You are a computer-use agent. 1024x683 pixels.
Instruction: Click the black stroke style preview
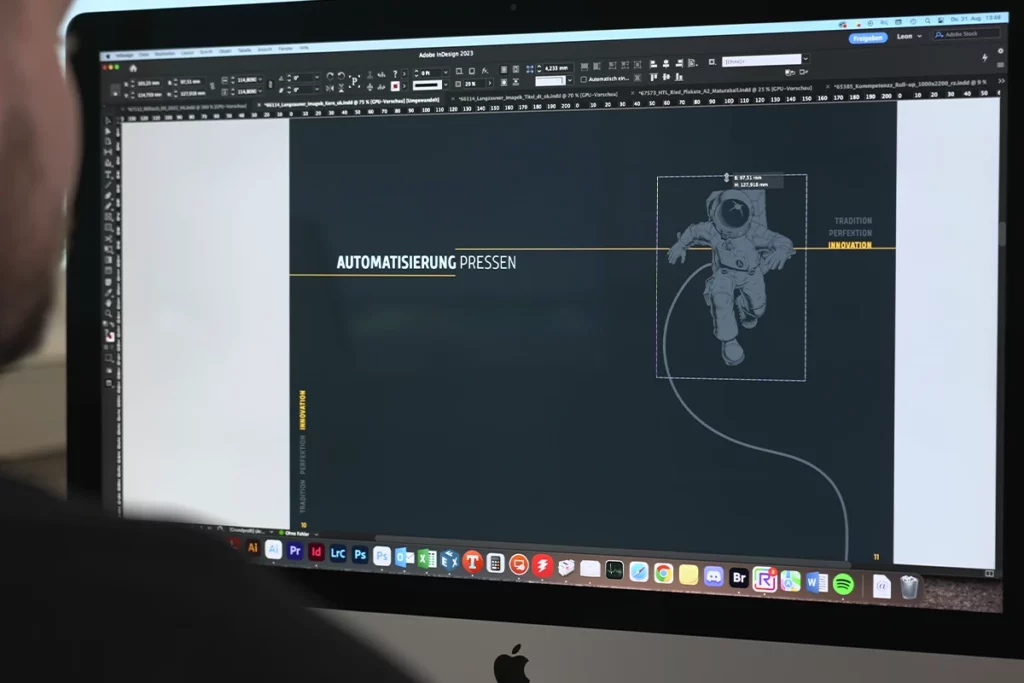pos(427,85)
